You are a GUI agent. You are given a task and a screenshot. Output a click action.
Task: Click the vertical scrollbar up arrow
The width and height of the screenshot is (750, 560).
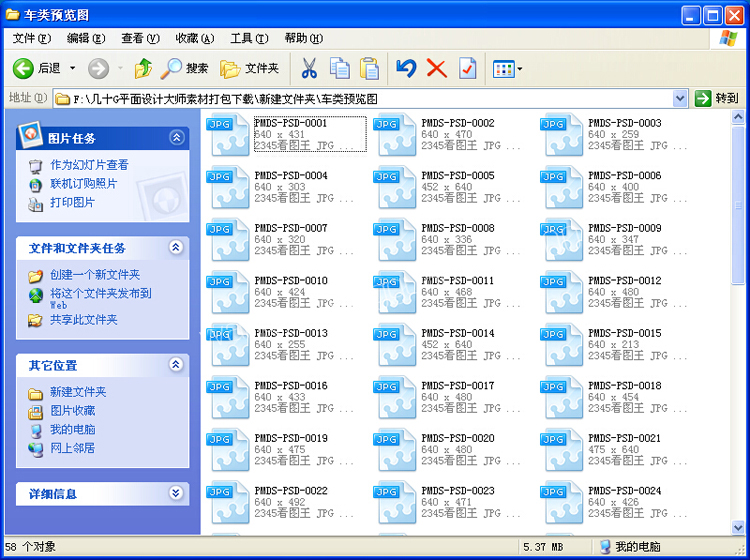click(738, 116)
